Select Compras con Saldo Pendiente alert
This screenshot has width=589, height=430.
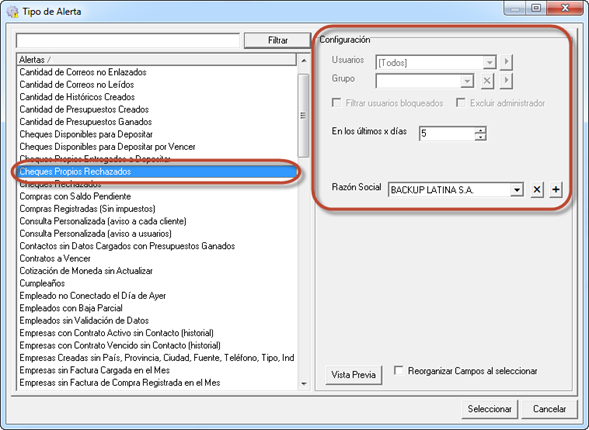[x=75, y=196]
